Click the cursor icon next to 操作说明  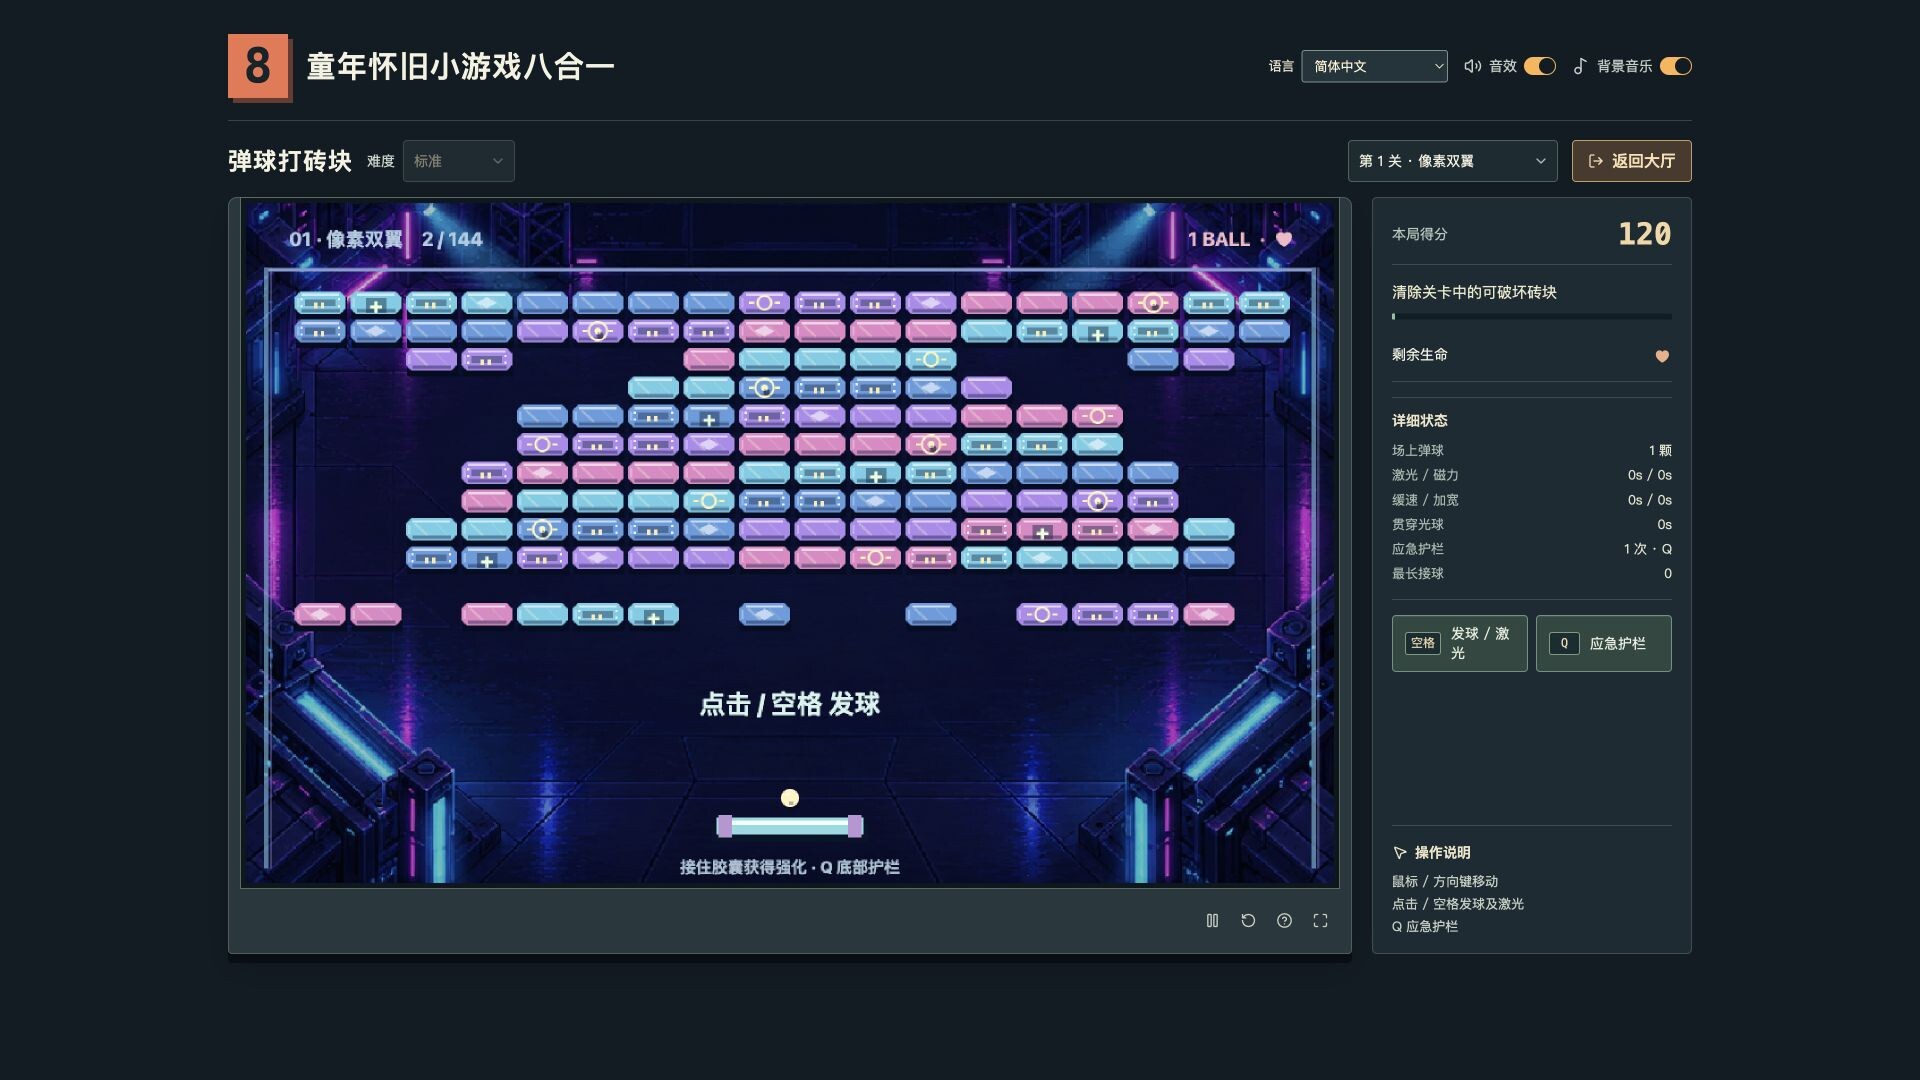(1400, 853)
